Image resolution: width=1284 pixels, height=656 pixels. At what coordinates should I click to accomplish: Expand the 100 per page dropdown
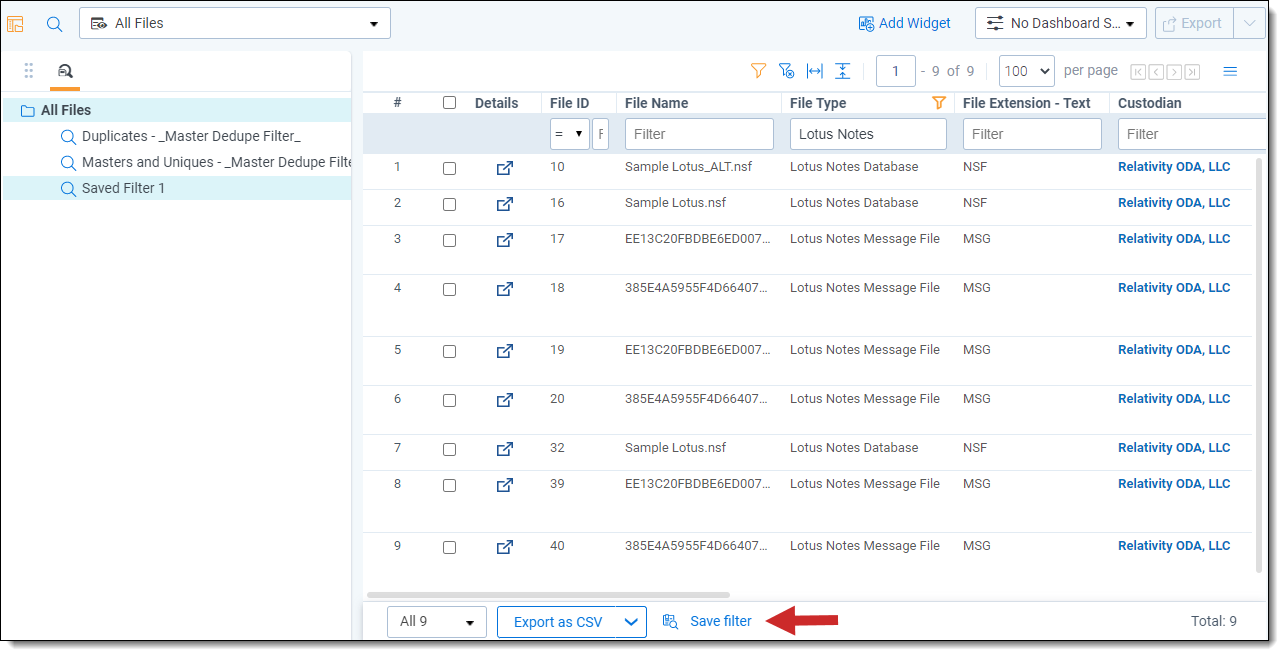1027,71
